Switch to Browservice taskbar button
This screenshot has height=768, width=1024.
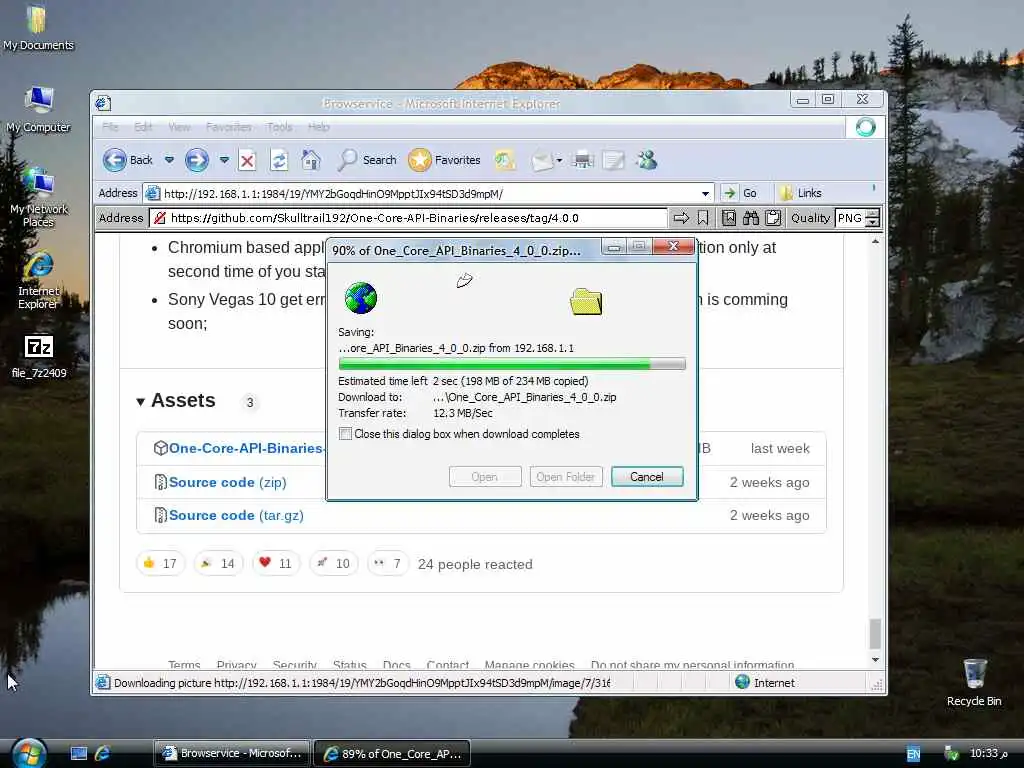pyautogui.click(x=232, y=753)
